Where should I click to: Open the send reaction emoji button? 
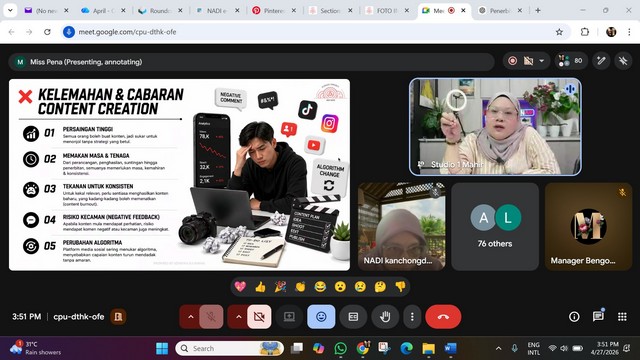pos(321,317)
